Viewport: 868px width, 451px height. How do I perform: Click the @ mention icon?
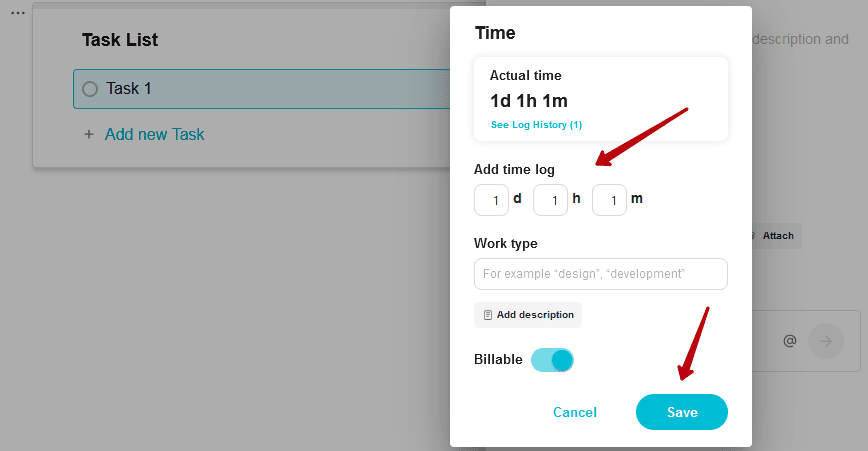click(790, 341)
